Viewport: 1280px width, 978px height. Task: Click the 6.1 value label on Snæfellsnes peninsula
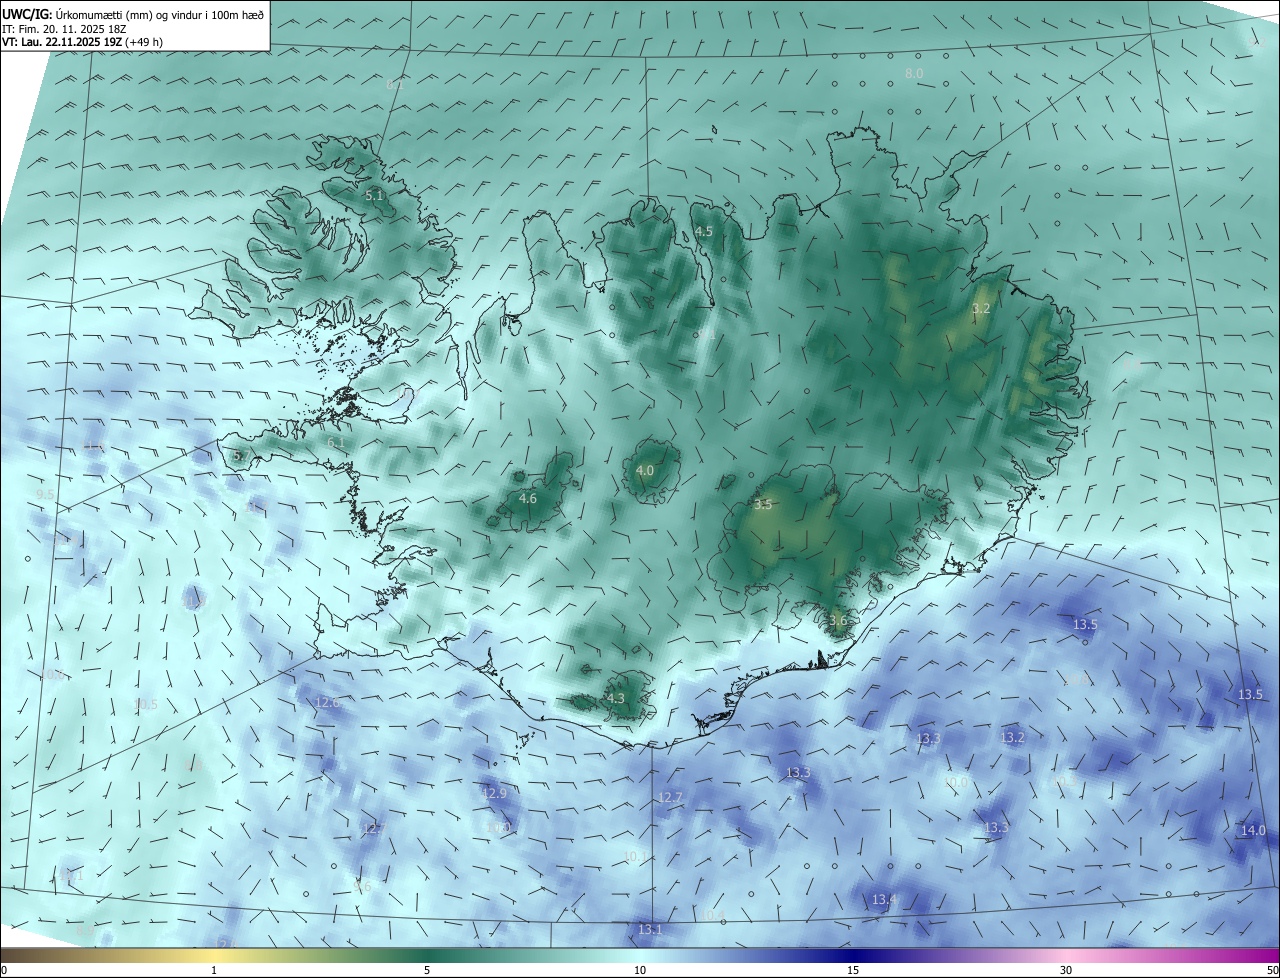click(x=336, y=442)
